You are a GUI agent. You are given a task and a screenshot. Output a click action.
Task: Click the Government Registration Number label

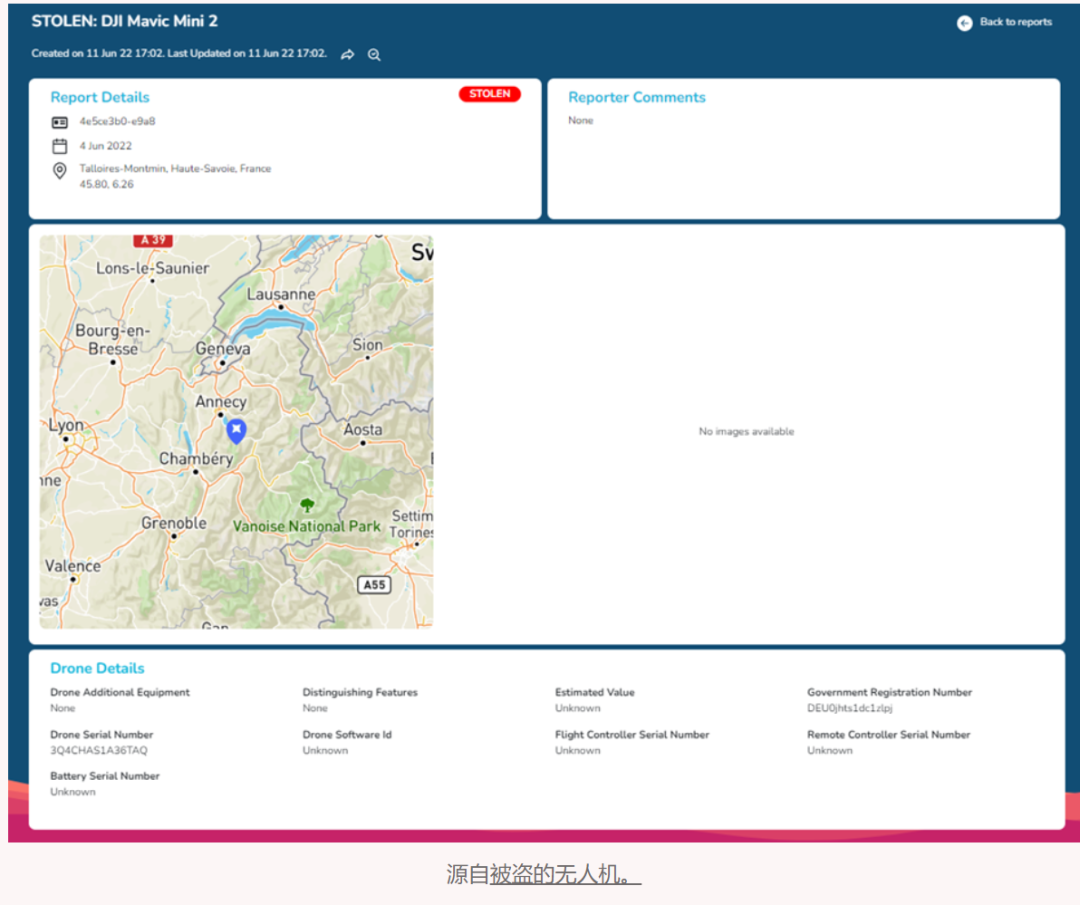889,692
